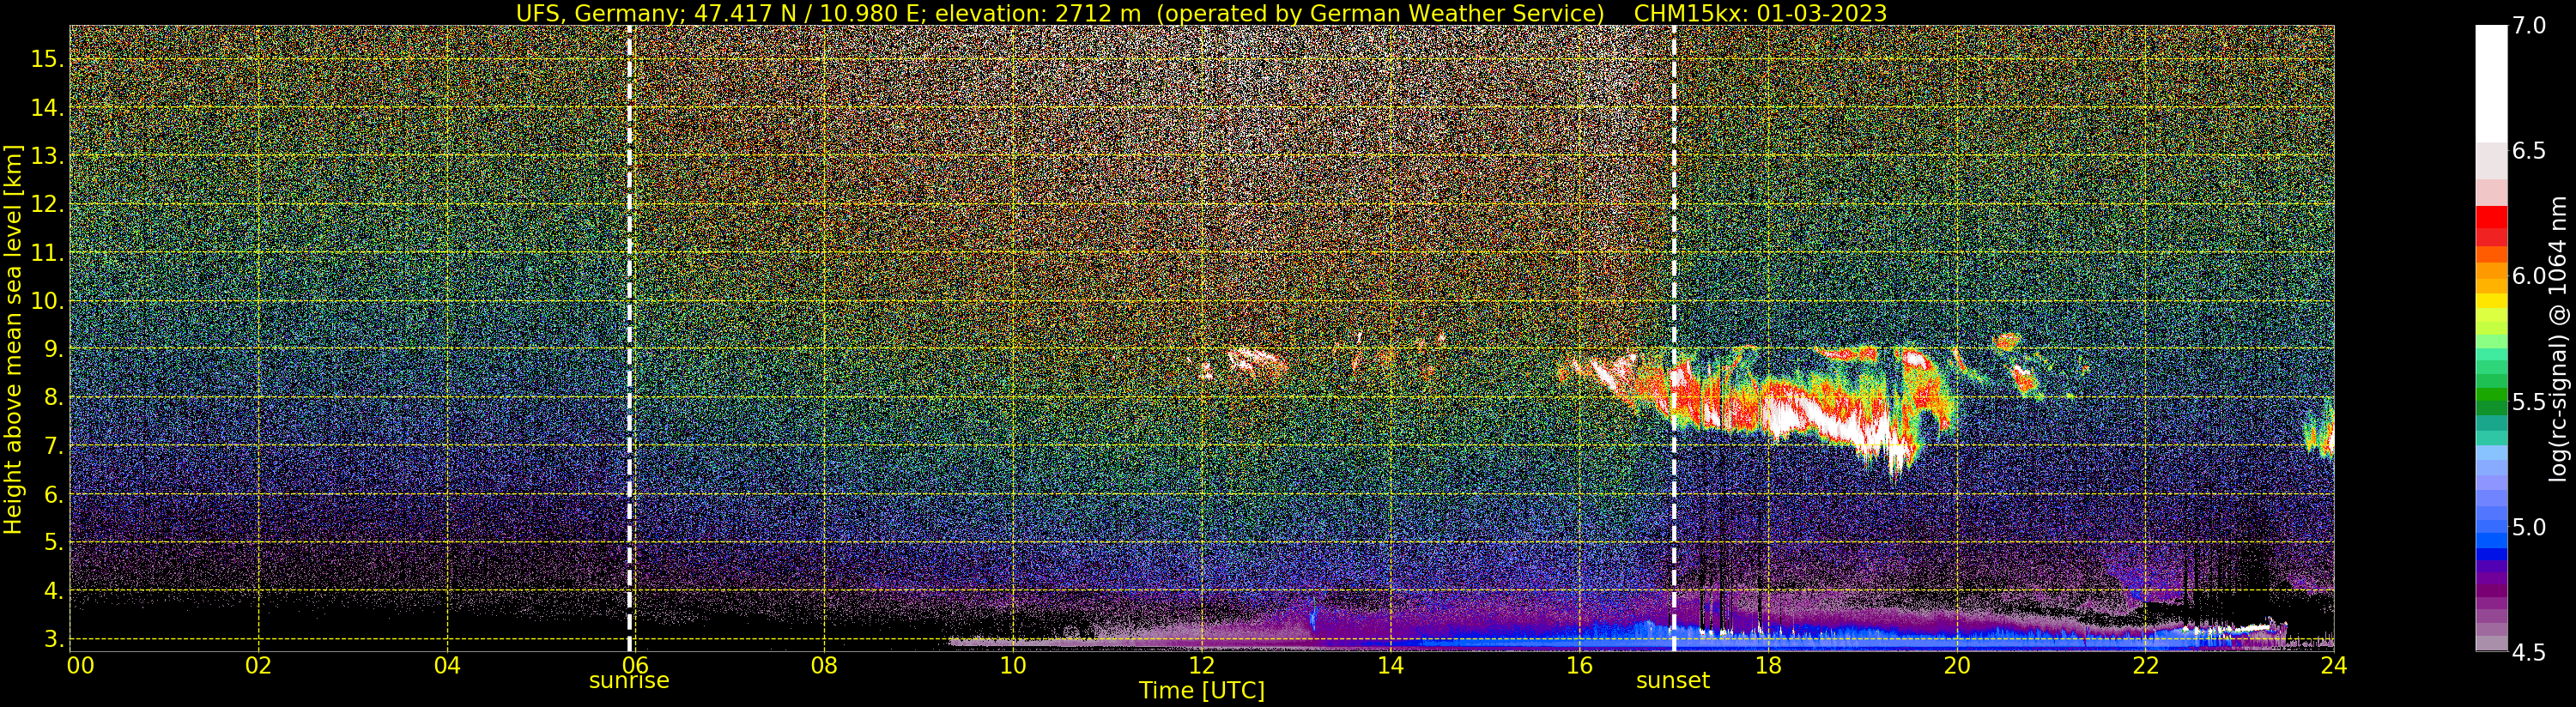
Task: Click the height tick label '13.'
Action: 47,156
